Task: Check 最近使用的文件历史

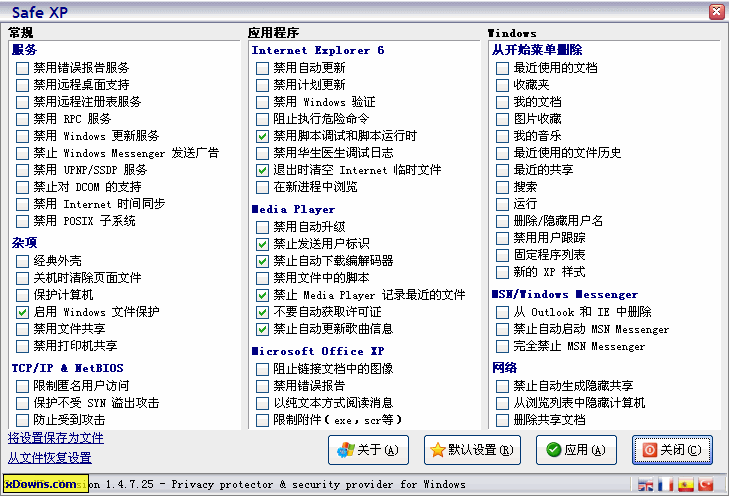Action: [x=502, y=153]
